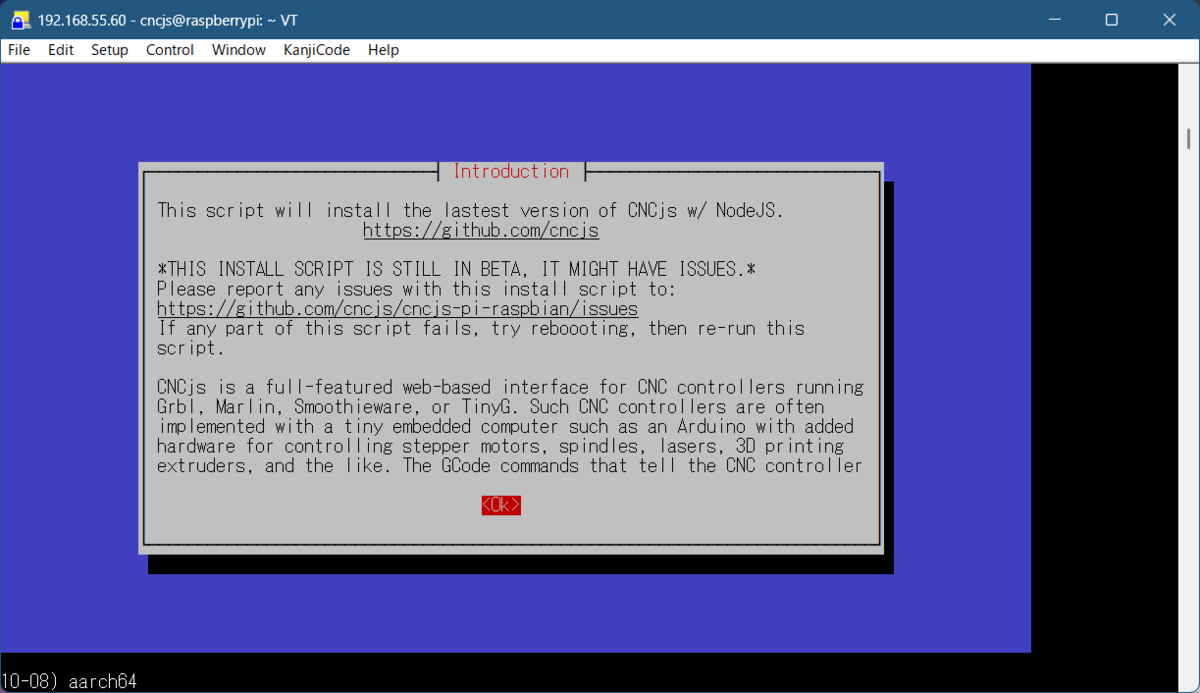Image resolution: width=1200 pixels, height=693 pixels.
Task: Click the red Ok button
Action: coord(501,505)
